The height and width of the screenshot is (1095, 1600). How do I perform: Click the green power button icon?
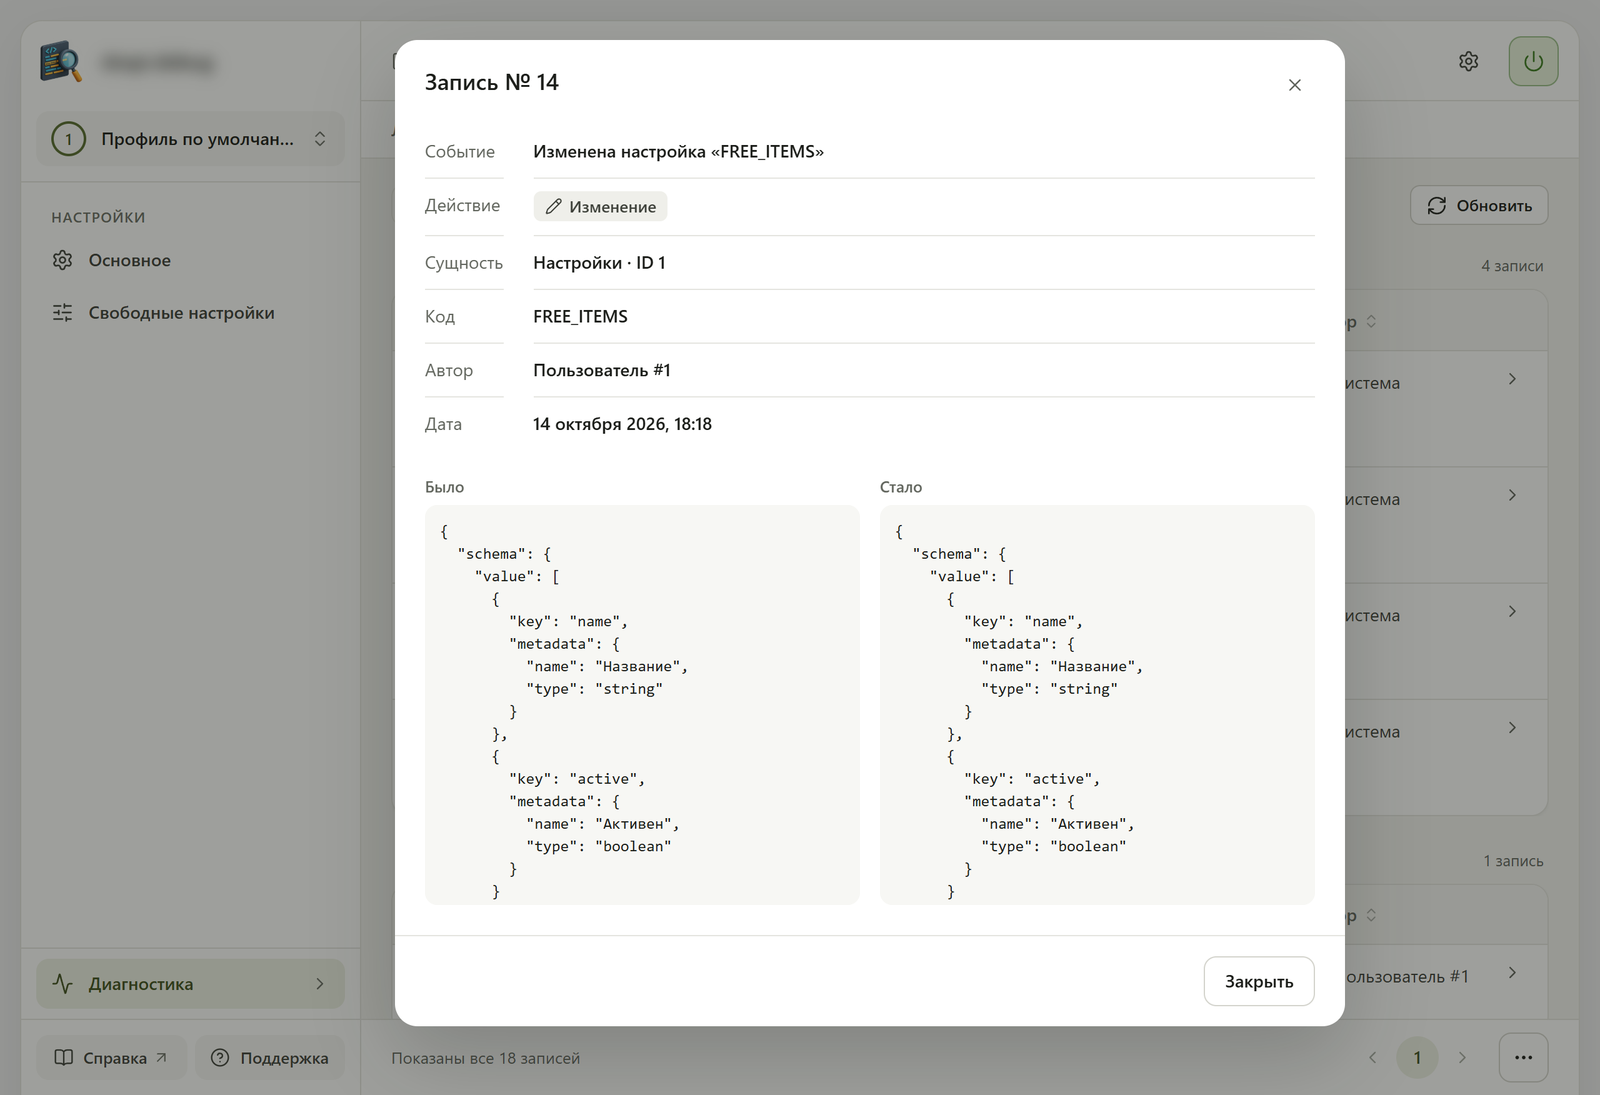1533,61
